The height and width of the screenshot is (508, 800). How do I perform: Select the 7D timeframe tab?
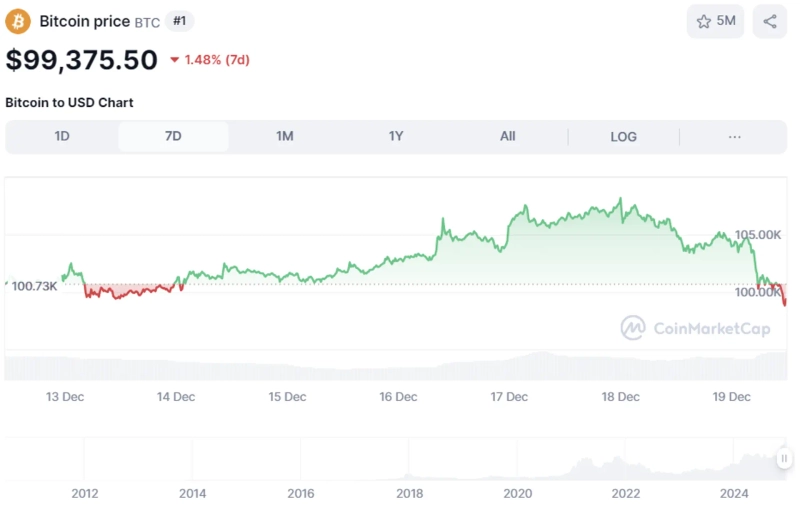click(173, 137)
